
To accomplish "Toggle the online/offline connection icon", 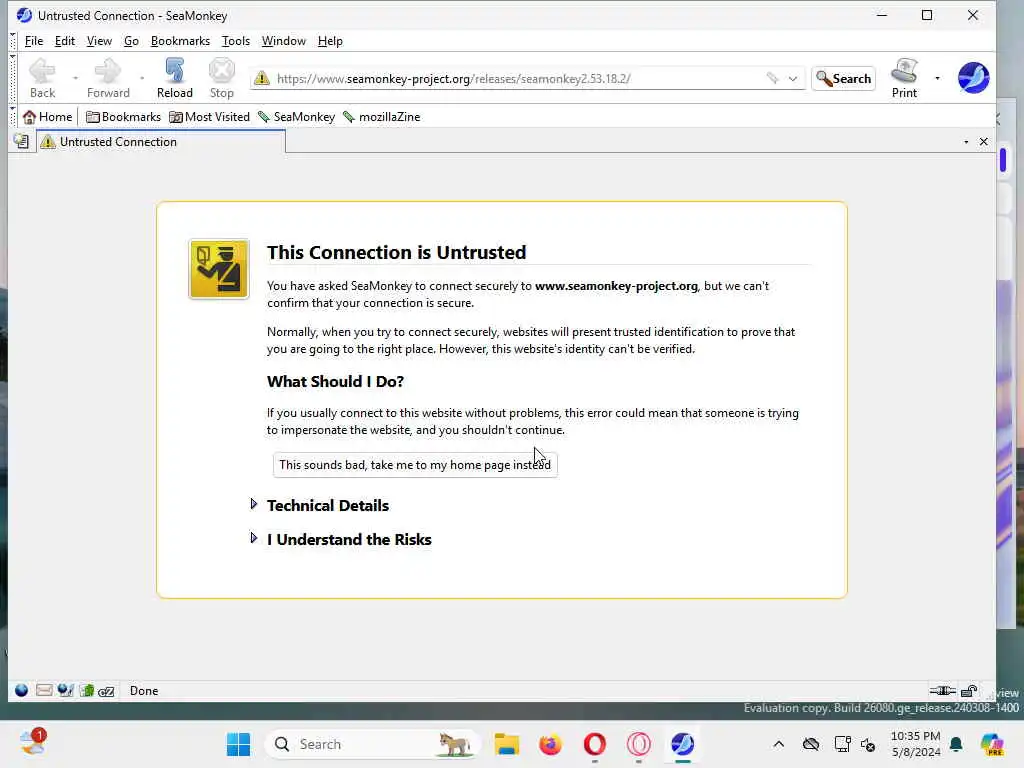I will (942, 690).
